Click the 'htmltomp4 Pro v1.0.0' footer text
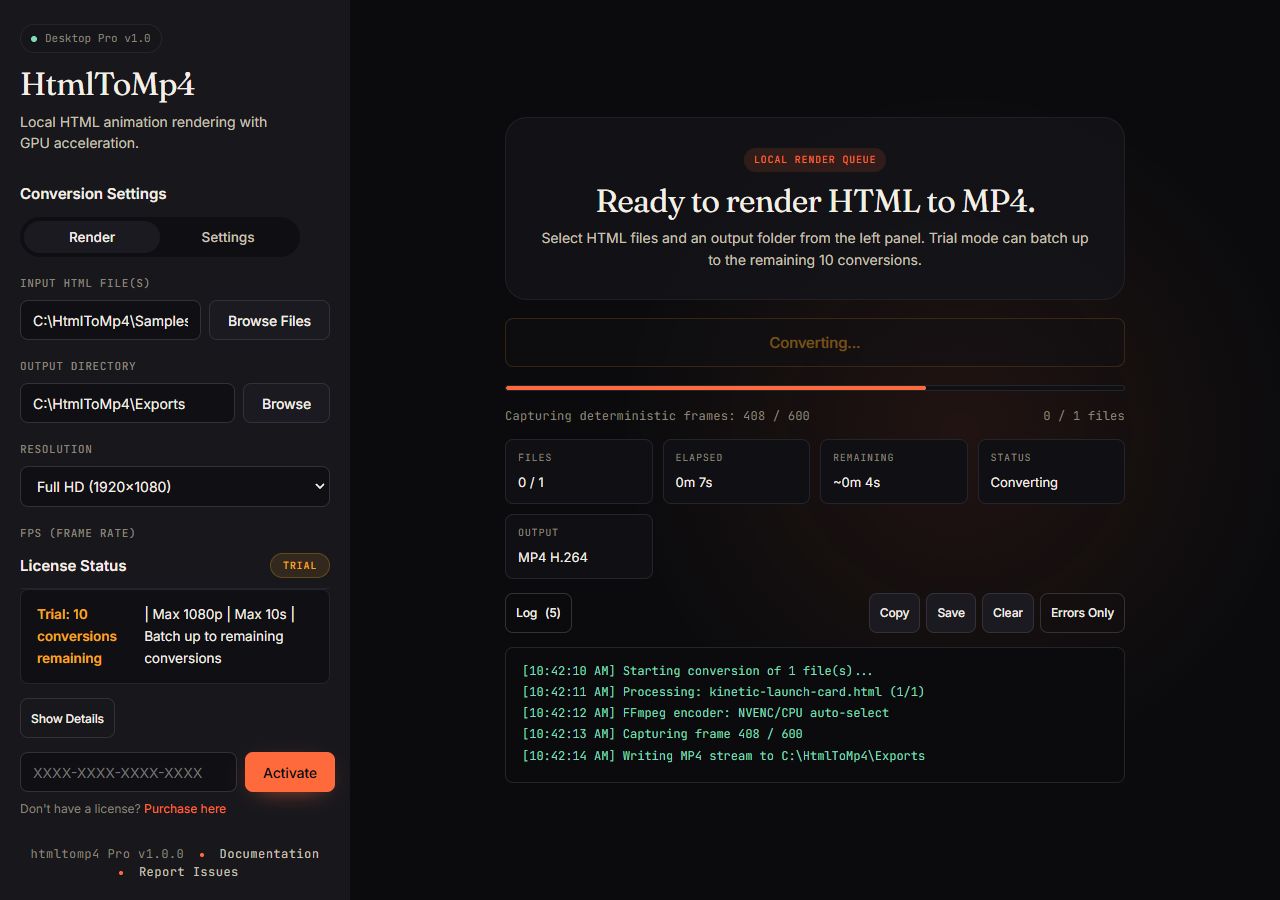 coord(107,854)
